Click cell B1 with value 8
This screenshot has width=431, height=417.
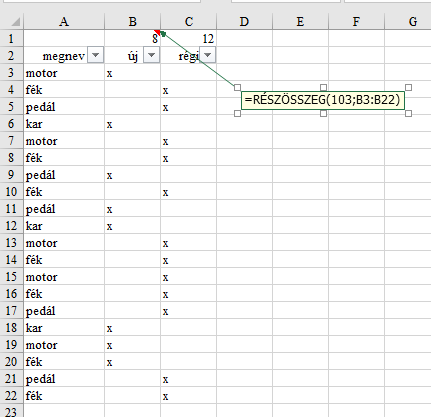click(133, 39)
